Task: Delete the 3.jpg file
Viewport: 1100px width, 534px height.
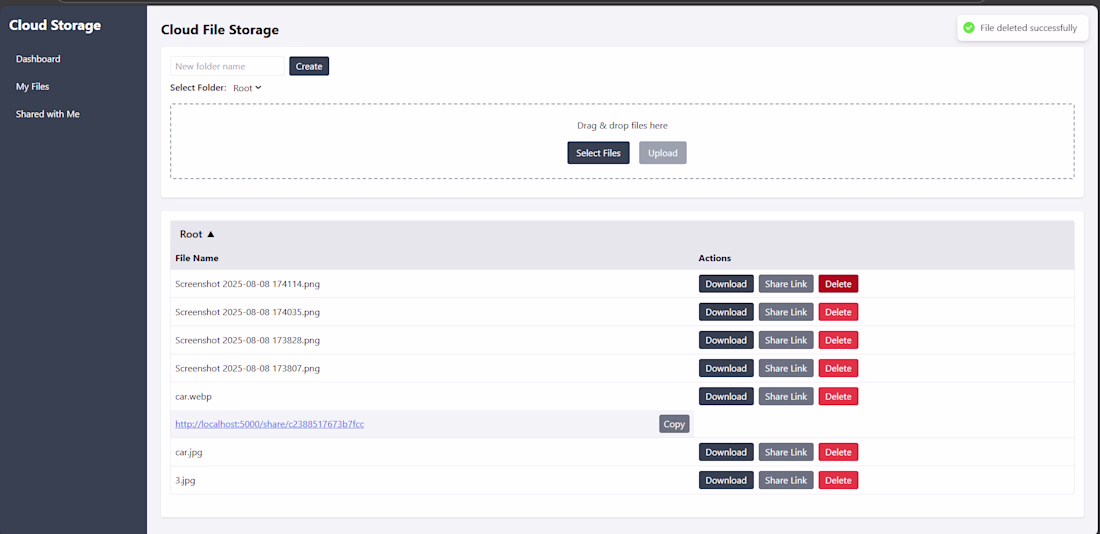Action: coord(838,481)
